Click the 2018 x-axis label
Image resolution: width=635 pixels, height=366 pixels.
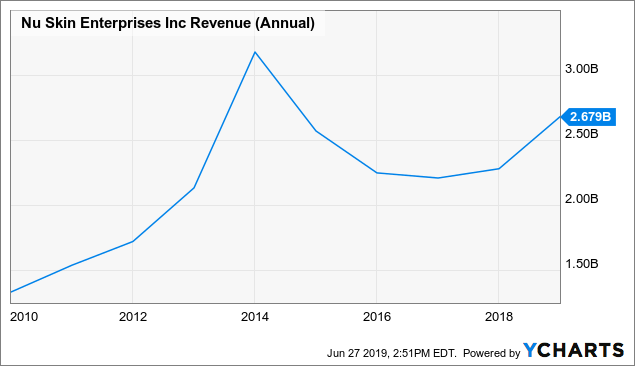499,317
